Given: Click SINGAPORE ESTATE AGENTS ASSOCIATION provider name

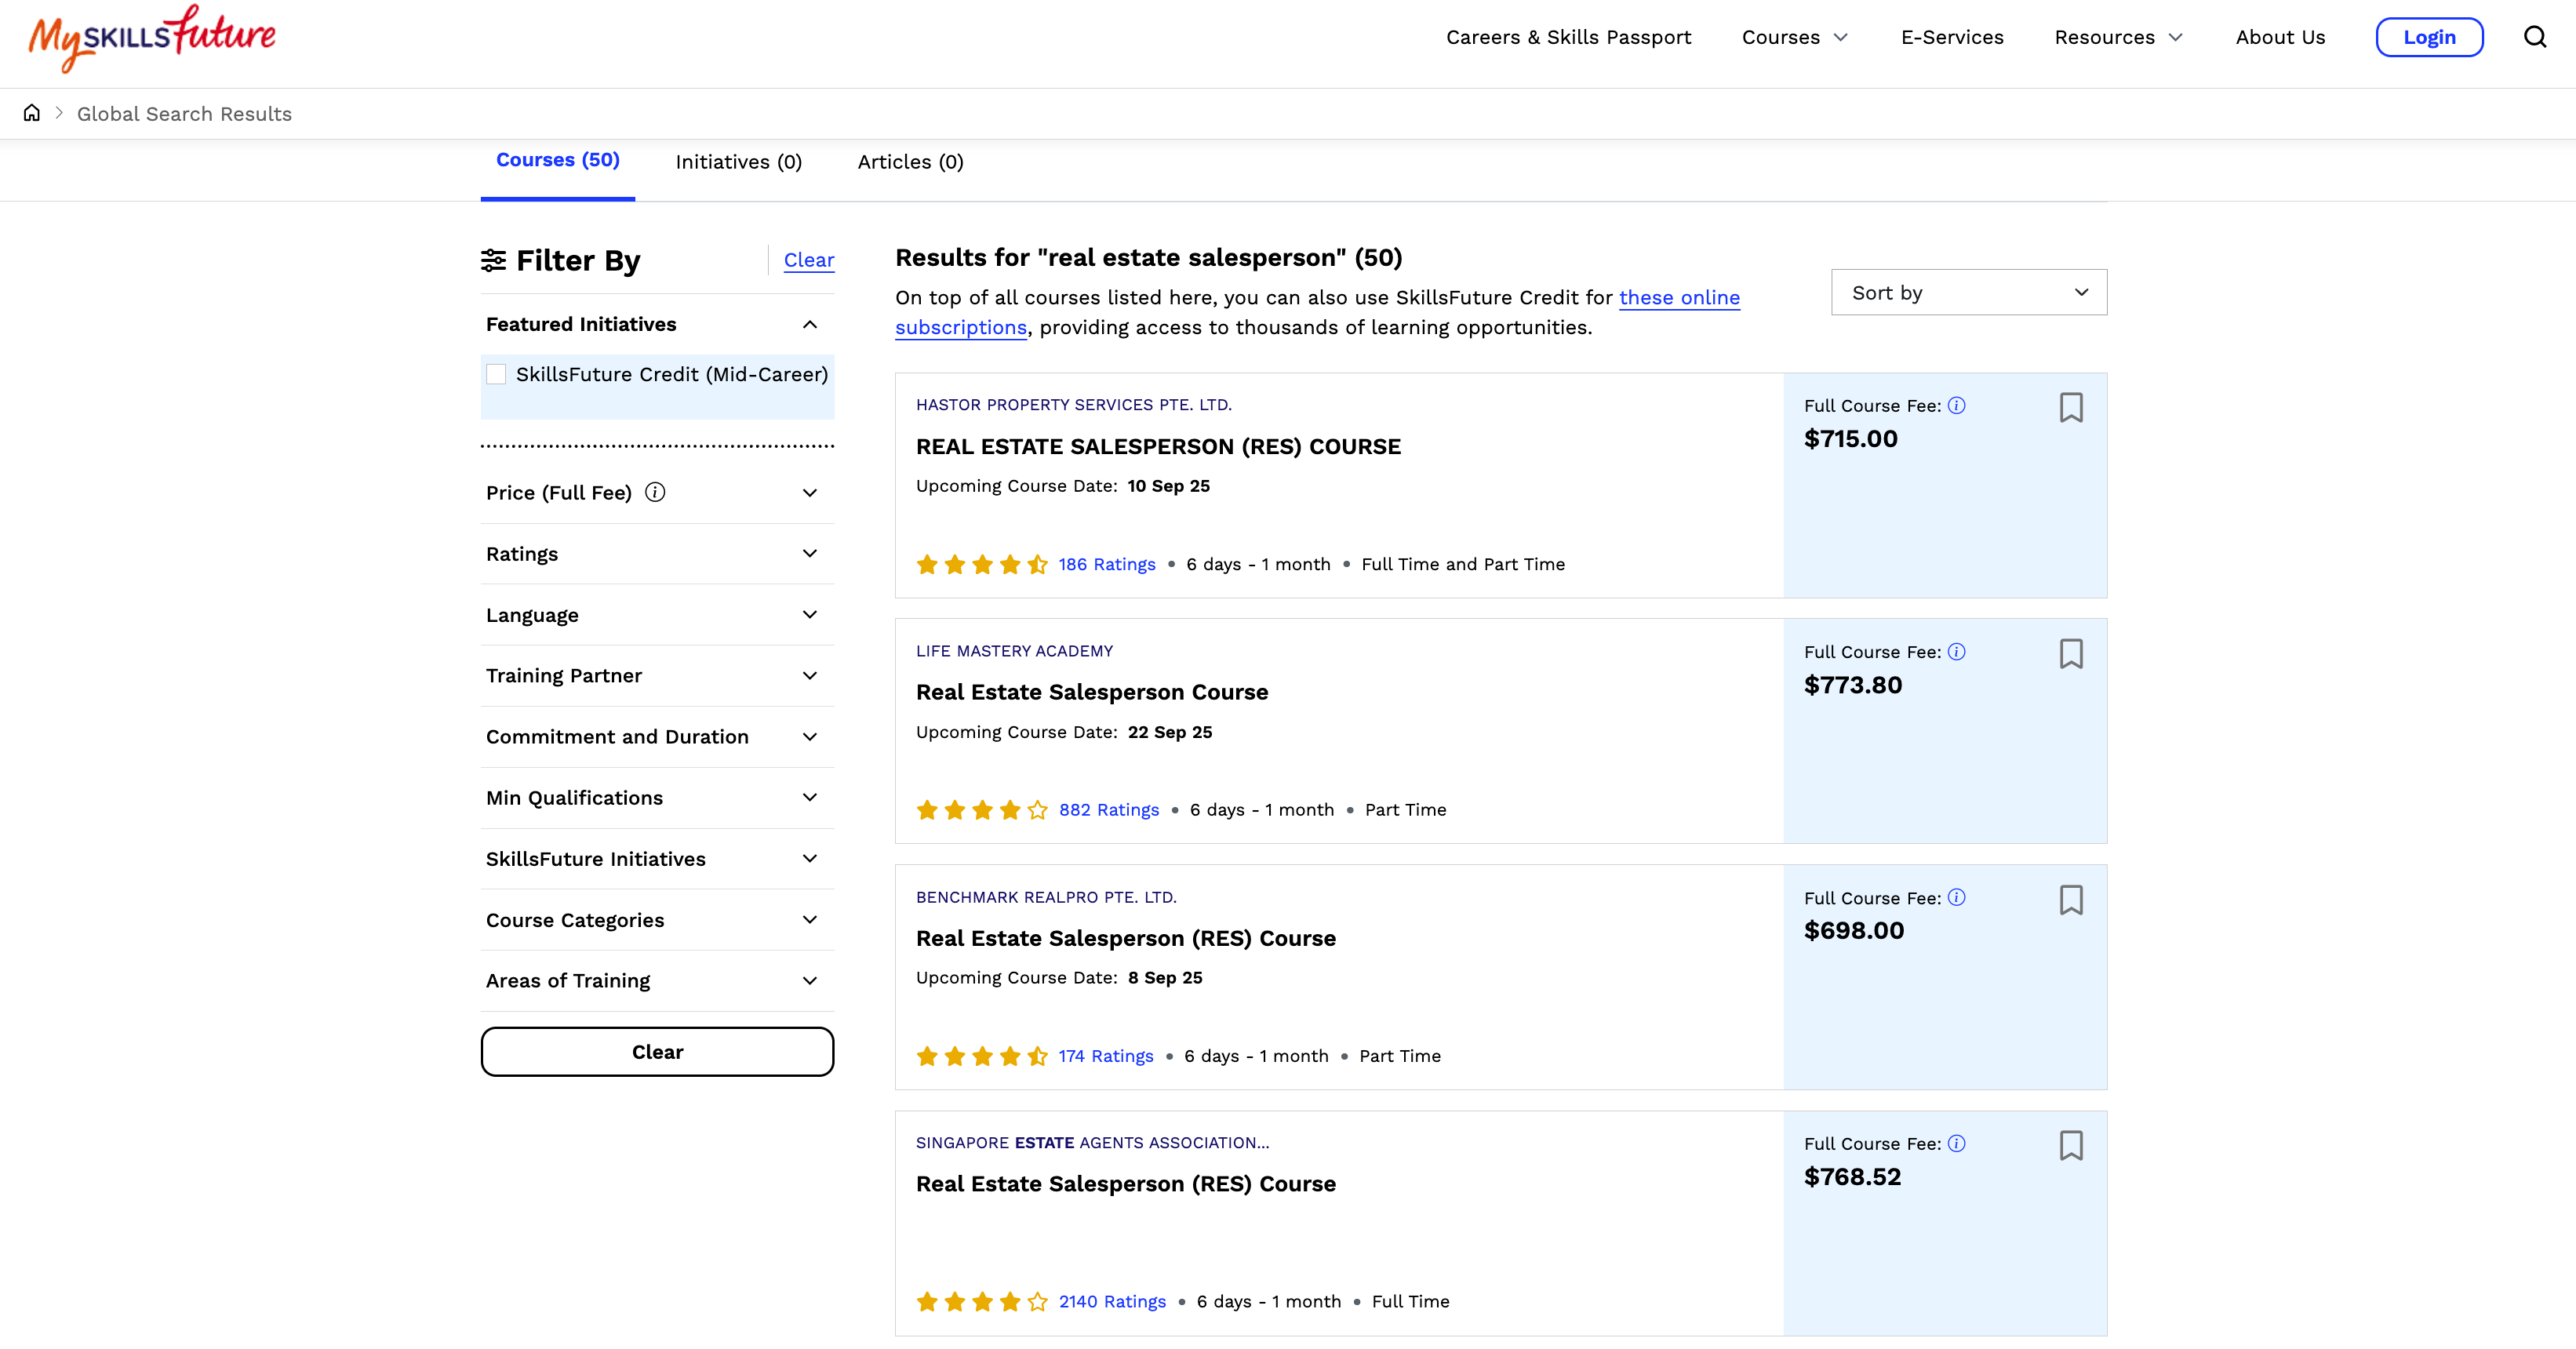Looking at the screenshot, I should 1092,1143.
